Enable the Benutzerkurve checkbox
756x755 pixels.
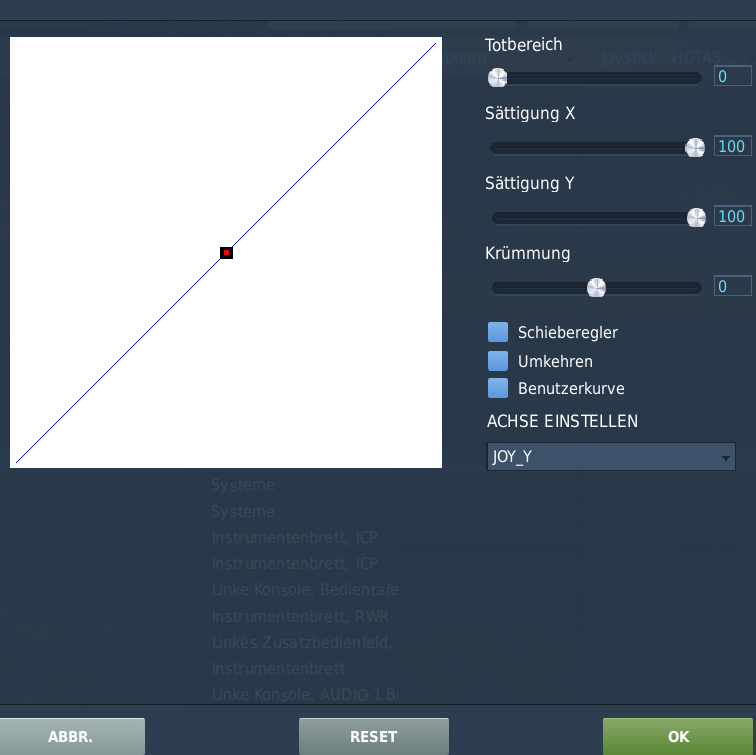click(498, 388)
